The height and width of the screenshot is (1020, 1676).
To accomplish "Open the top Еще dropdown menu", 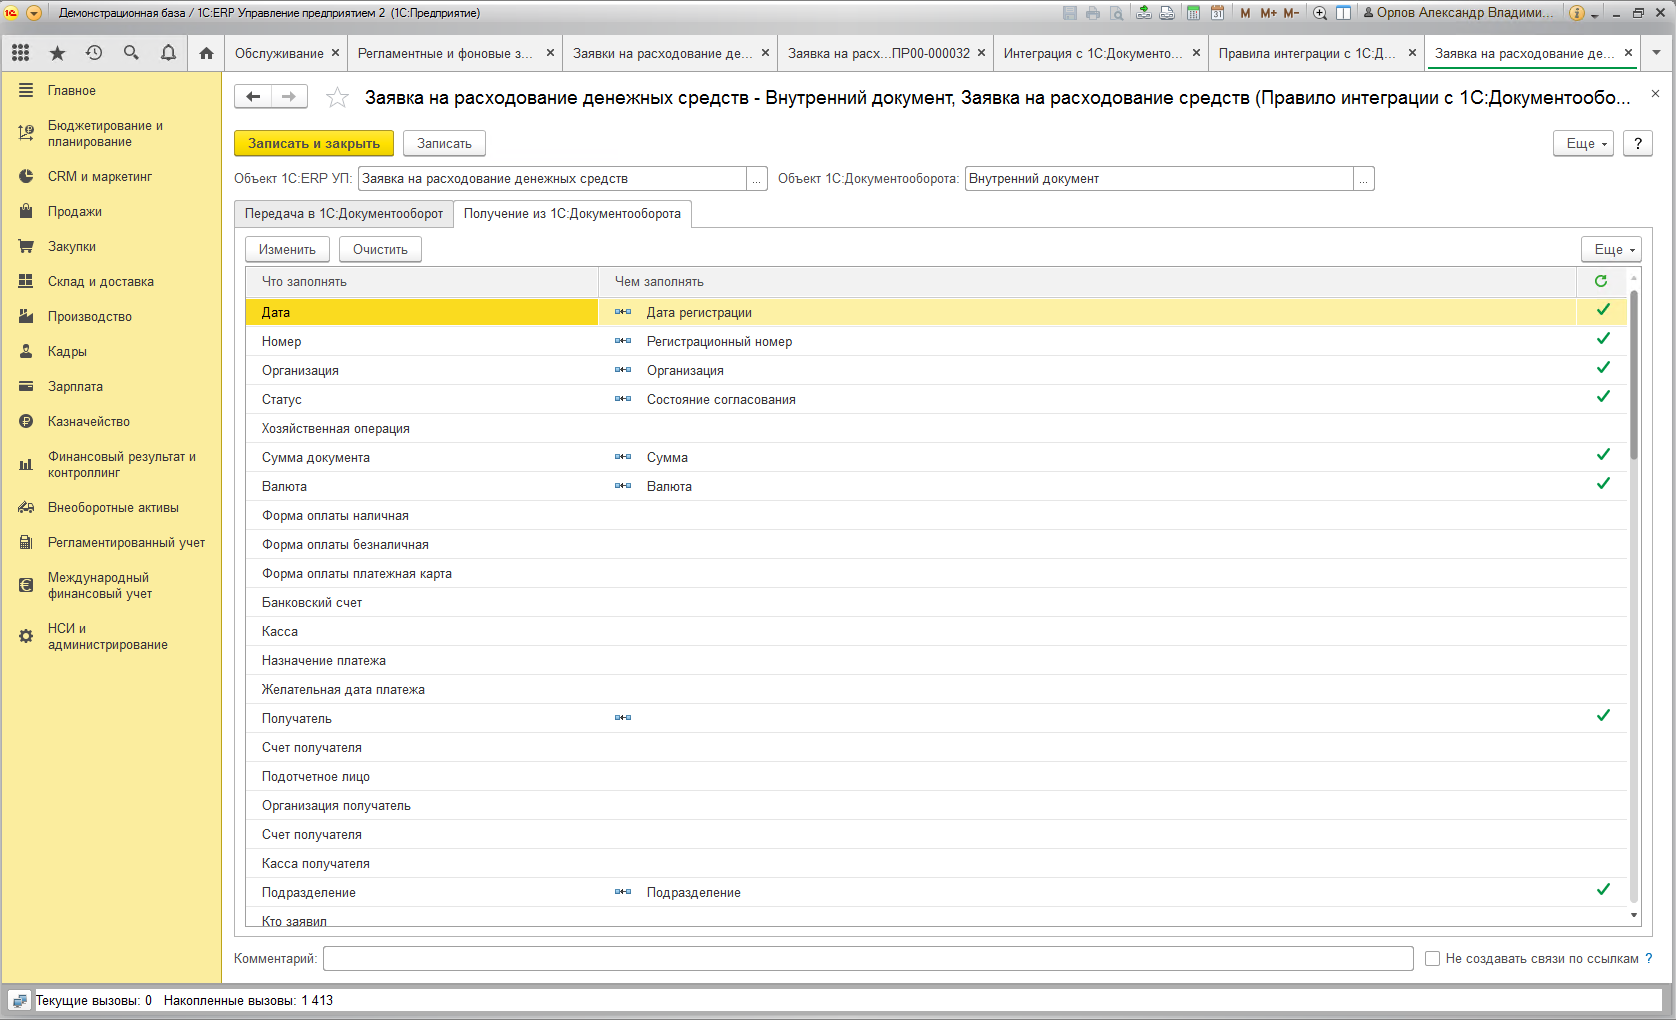I will click(x=1583, y=143).
